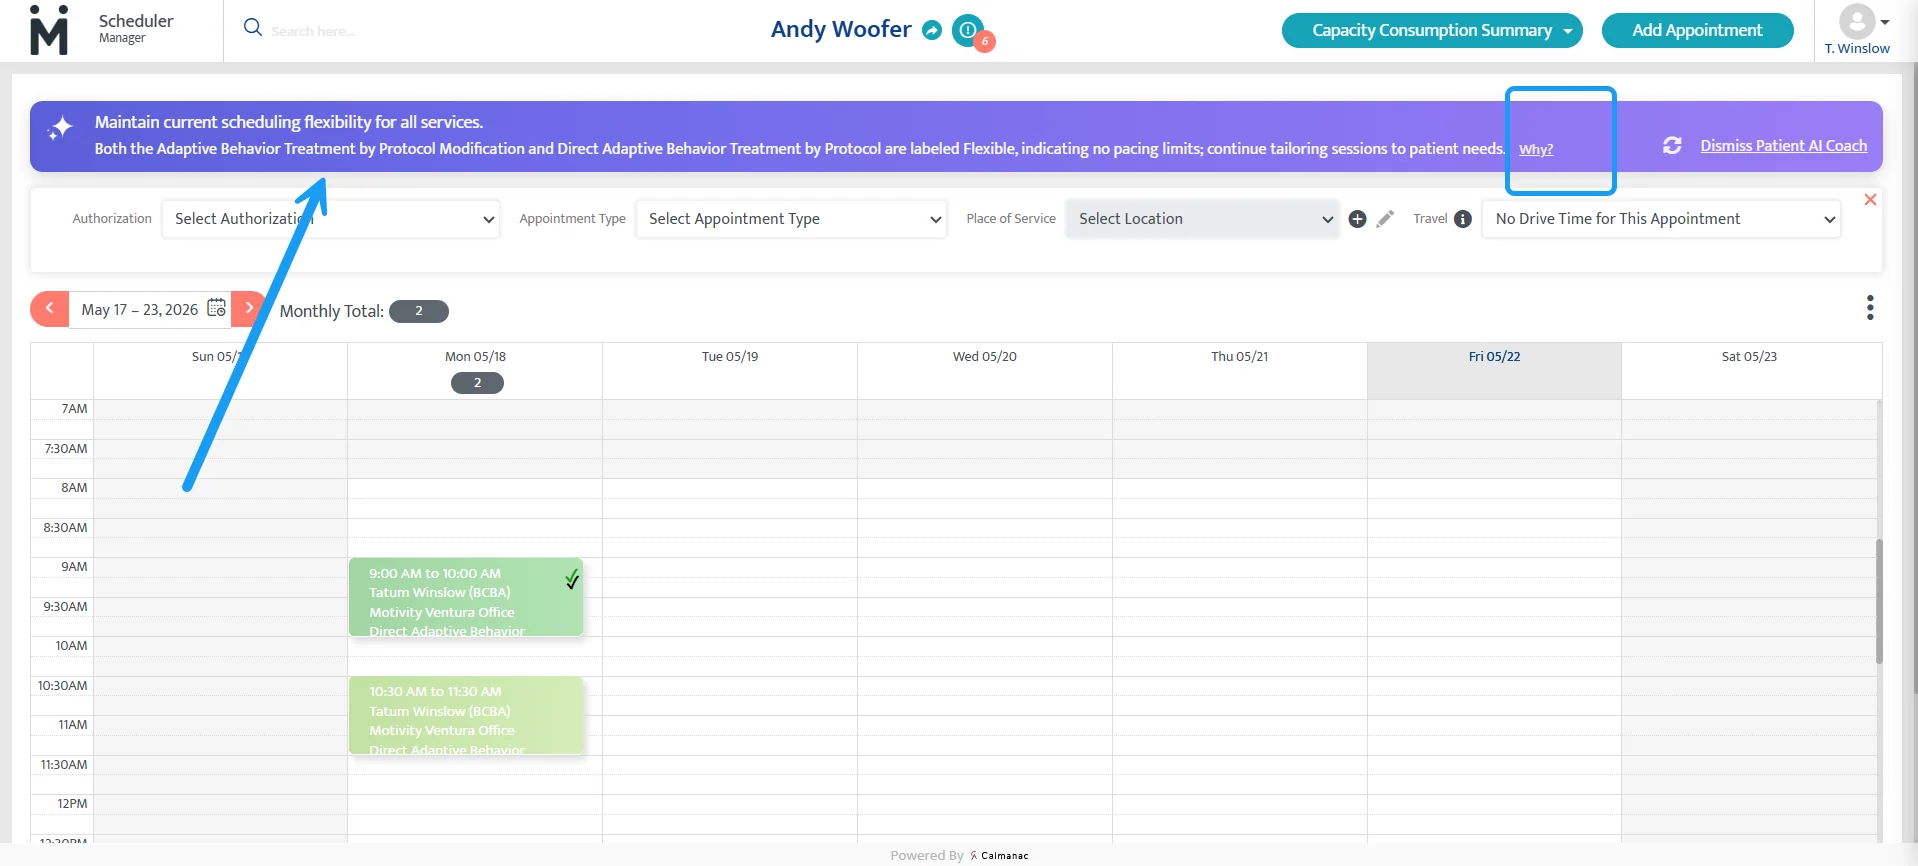Viewport: 1918px width, 866px height.
Task: Open the 10:30 AM to 11:30 AM appointment
Action: click(x=465, y=715)
